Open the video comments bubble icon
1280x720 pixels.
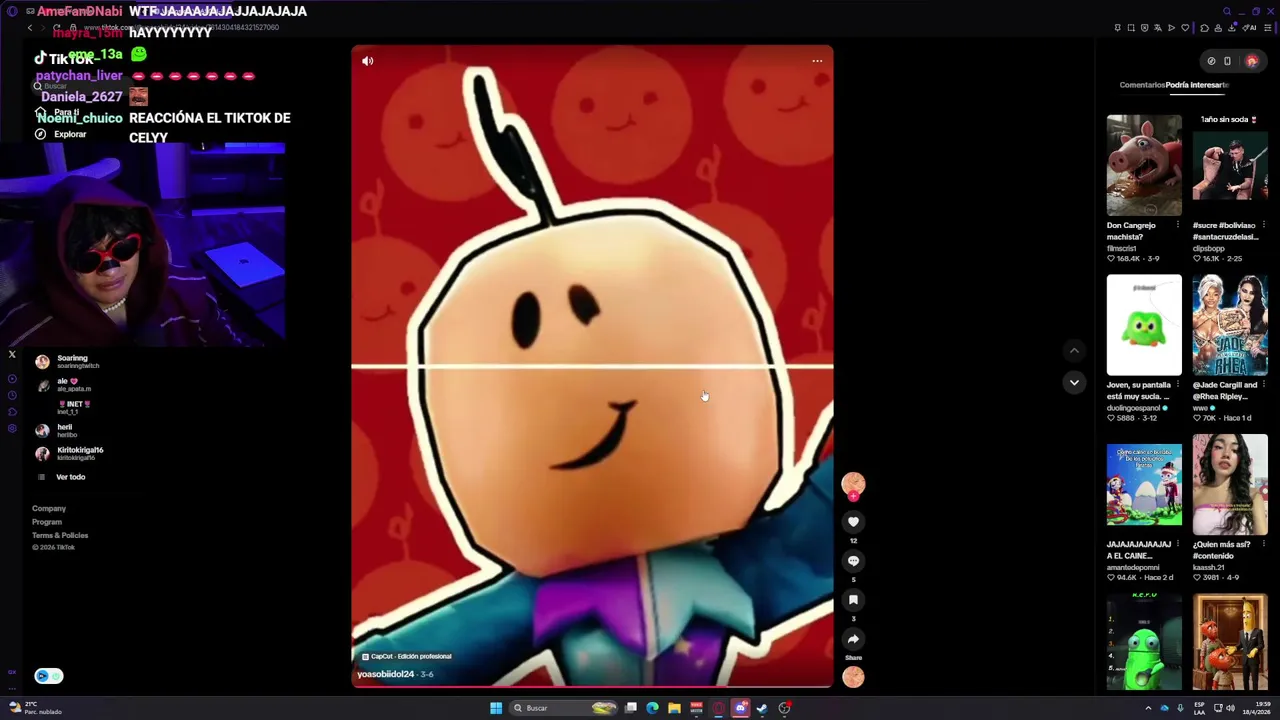pyautogui.click(x=853, y=560)
